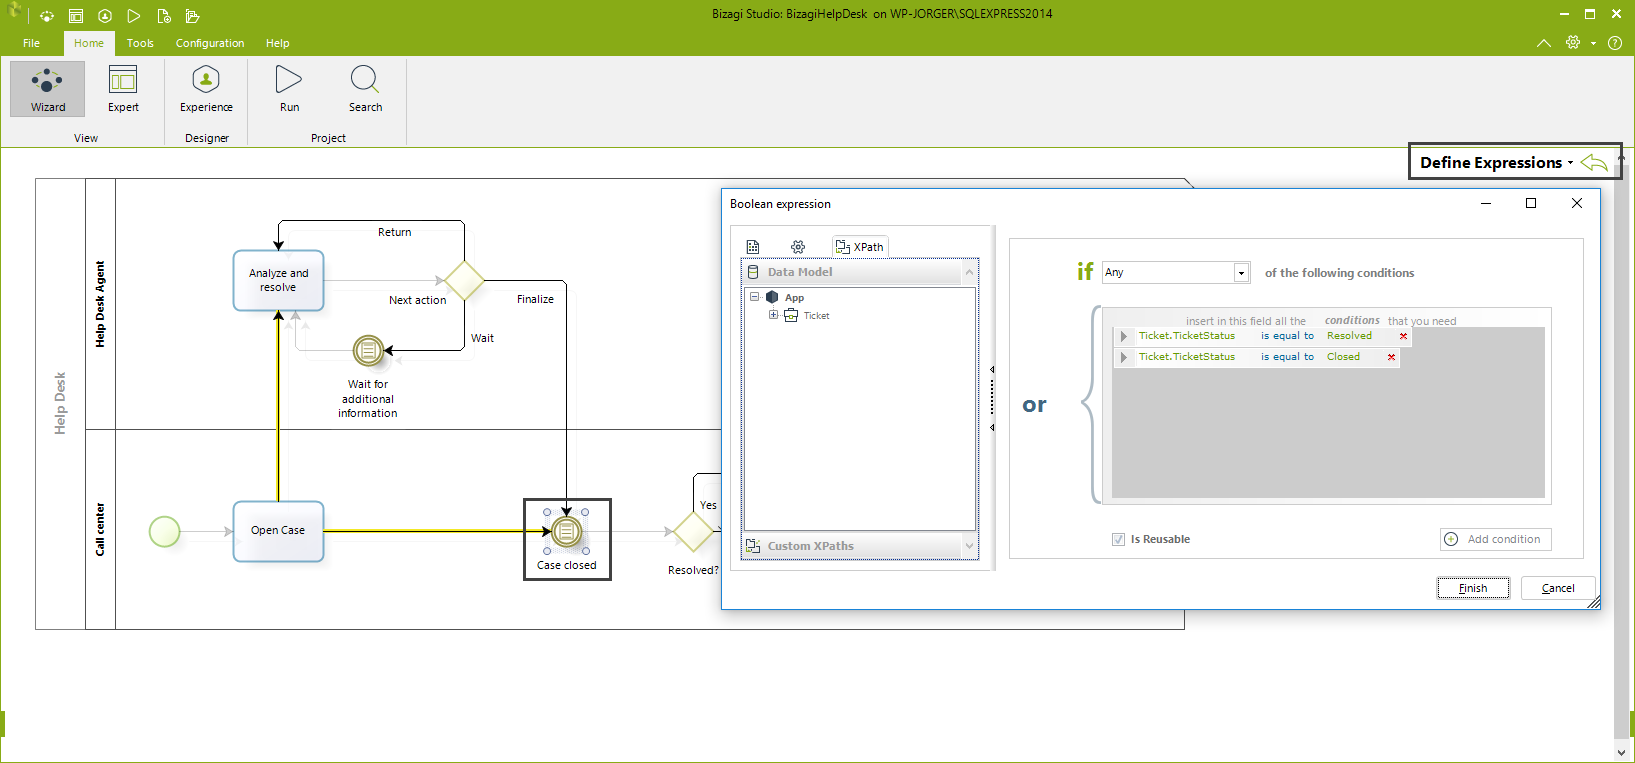
Task: Click the 'Finalize' flow label
Action: click(x=535, y=299)
